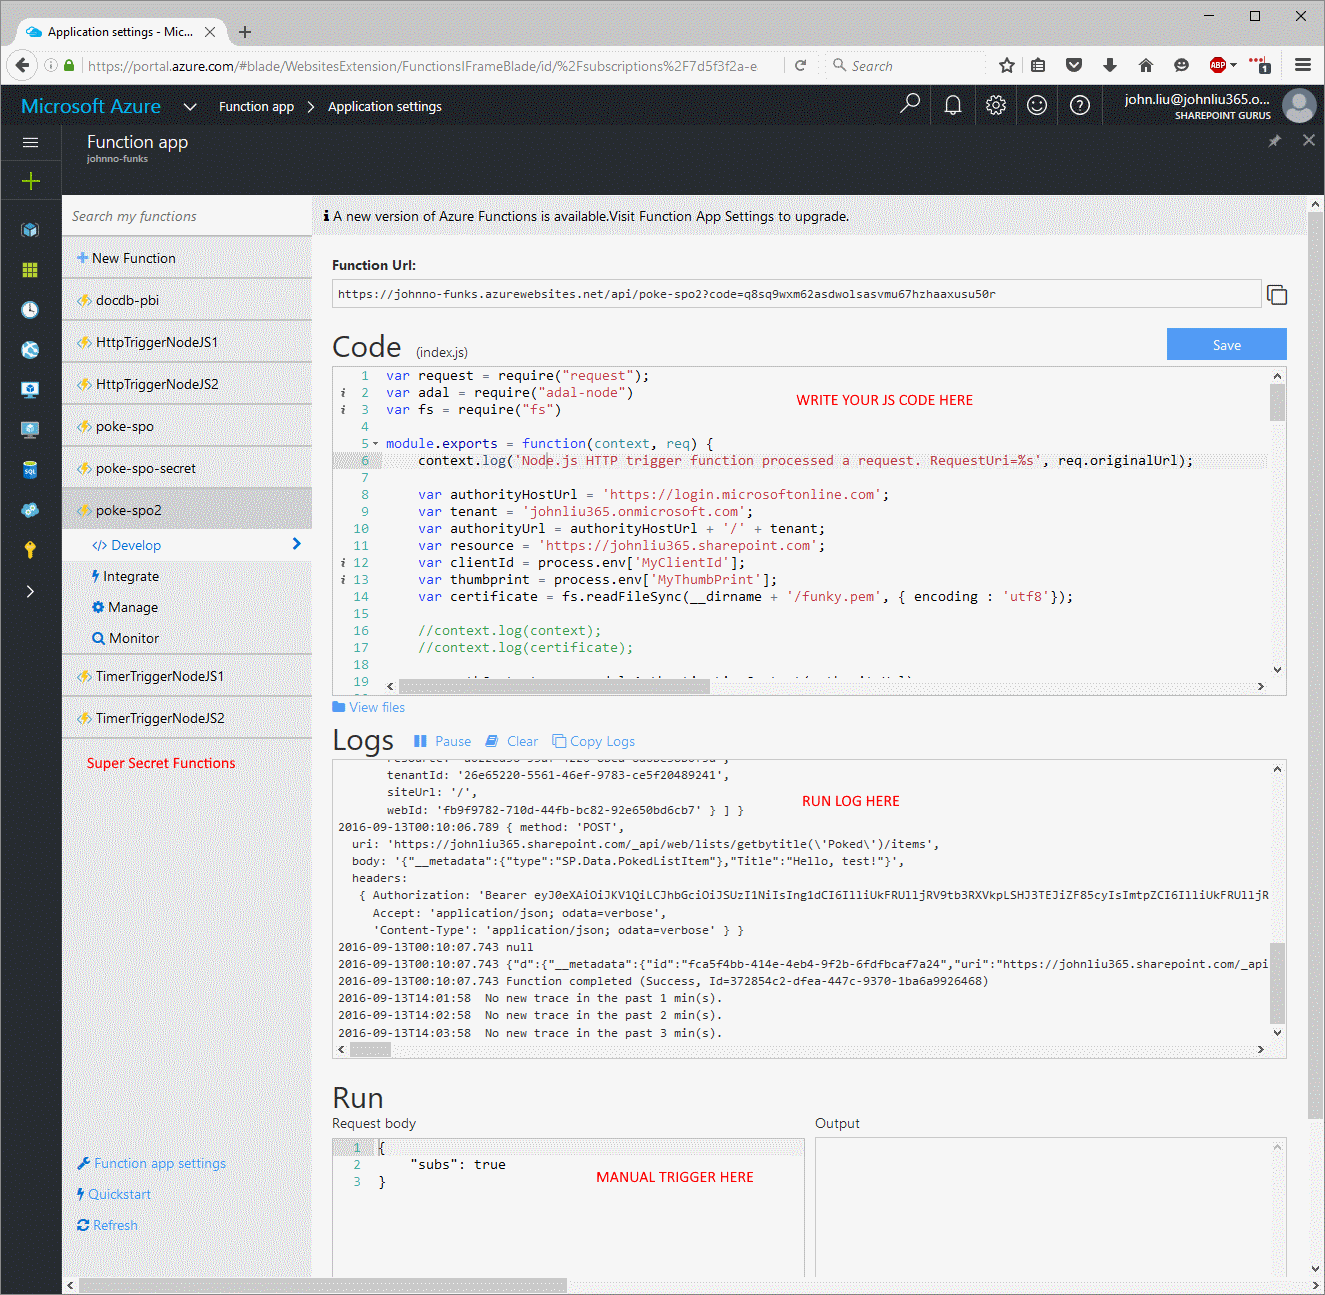The width and height of the screenshot is (1325, 1295).
Task: Collapse the sidebar with the hamburger icon
Action: point(30,142)
